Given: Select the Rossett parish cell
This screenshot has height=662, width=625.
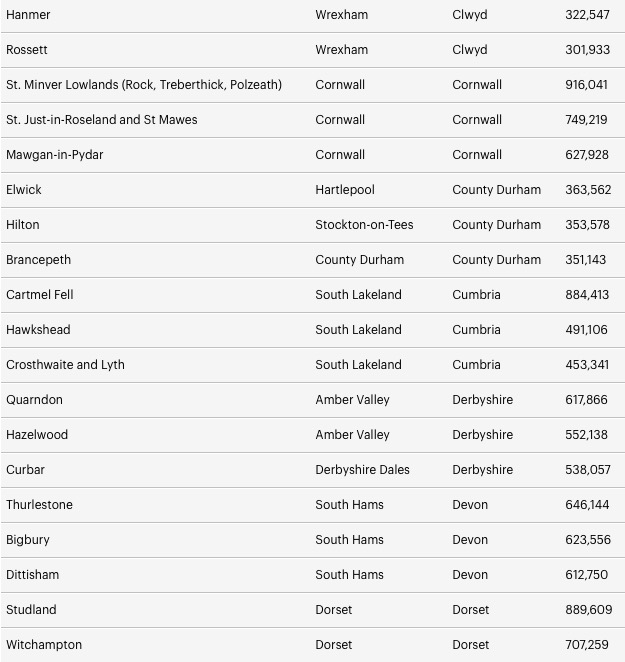Looking at the screenshot, I should click(27, 50).
